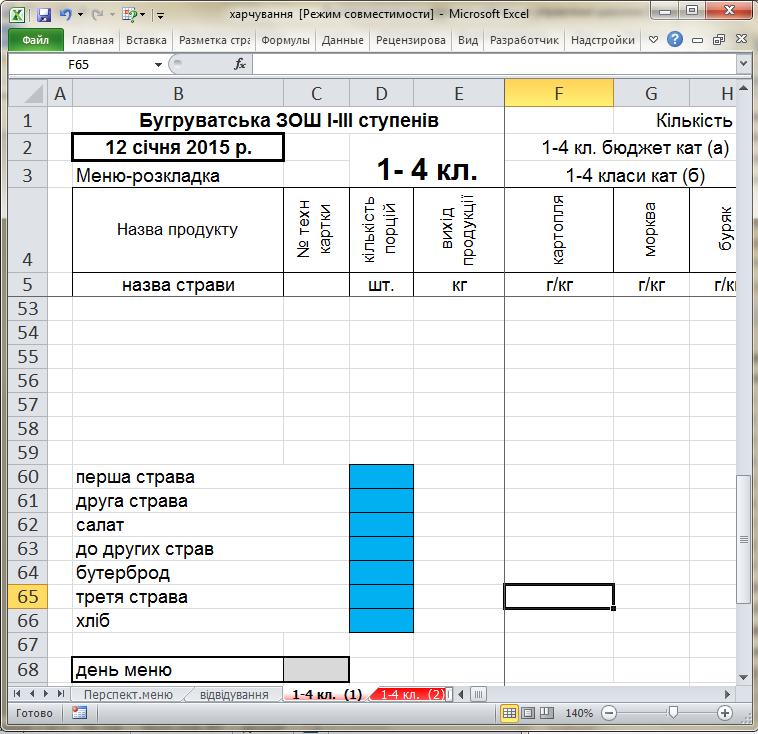
Task: Click the 140% zoom level button
Action: [x=579, y=713]
